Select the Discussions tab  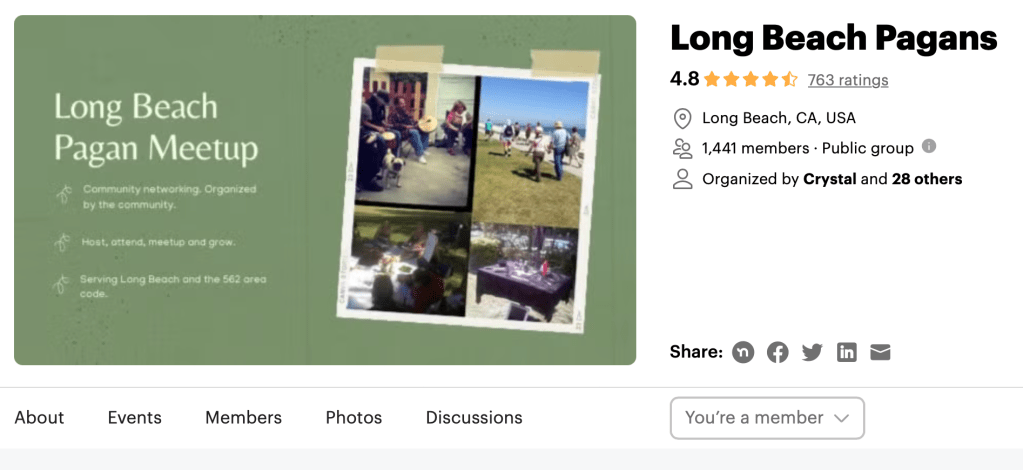[x=474, y=418]
